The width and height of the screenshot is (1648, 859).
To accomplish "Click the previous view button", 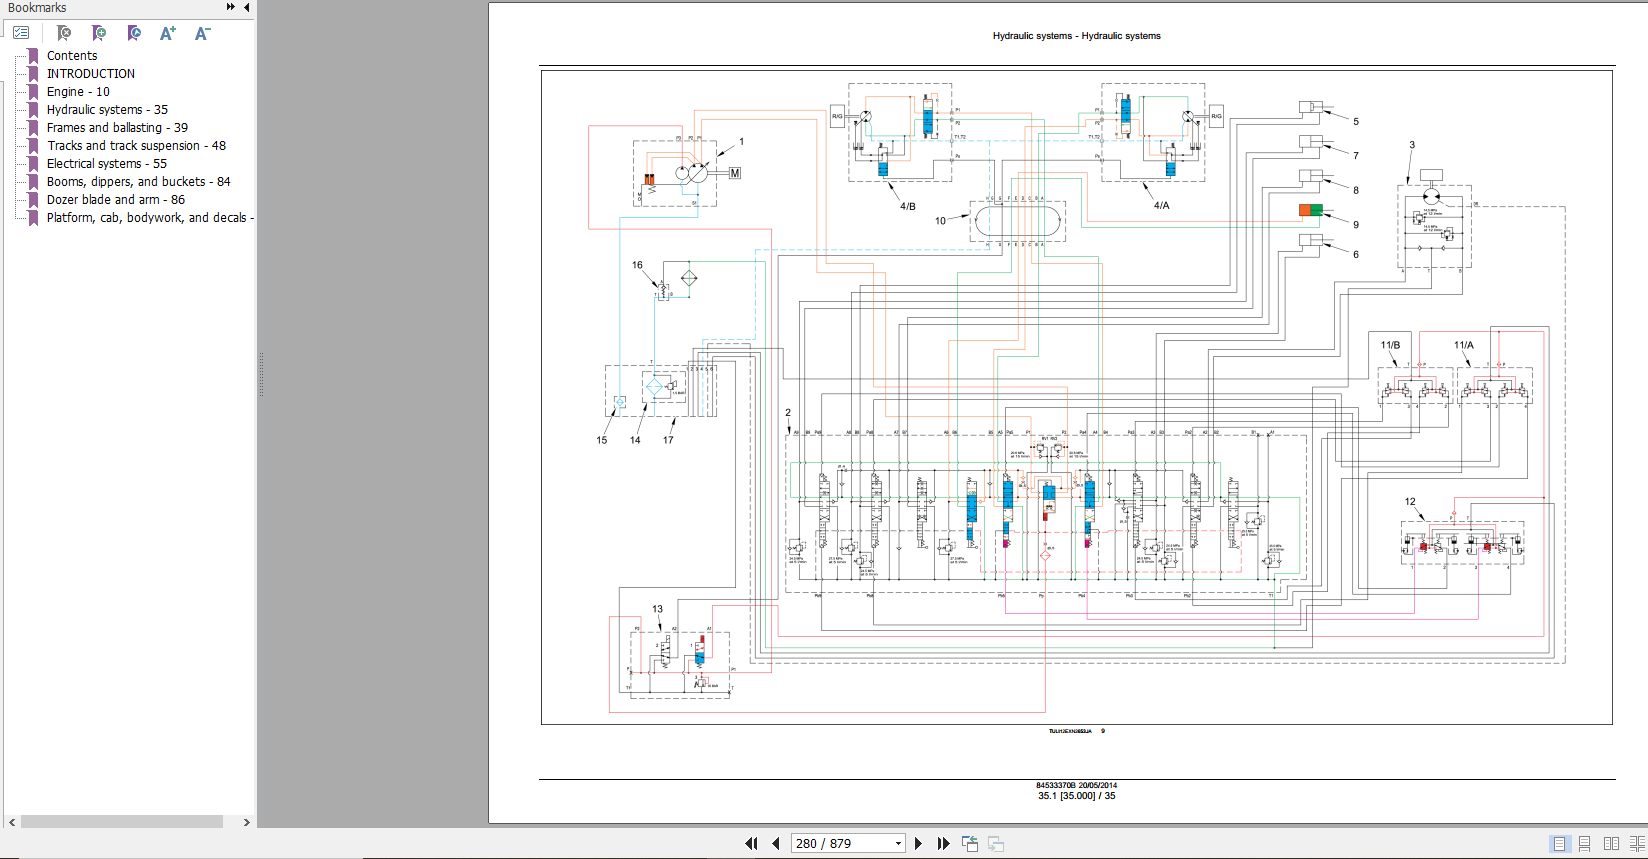I will (x=969, y=843).
